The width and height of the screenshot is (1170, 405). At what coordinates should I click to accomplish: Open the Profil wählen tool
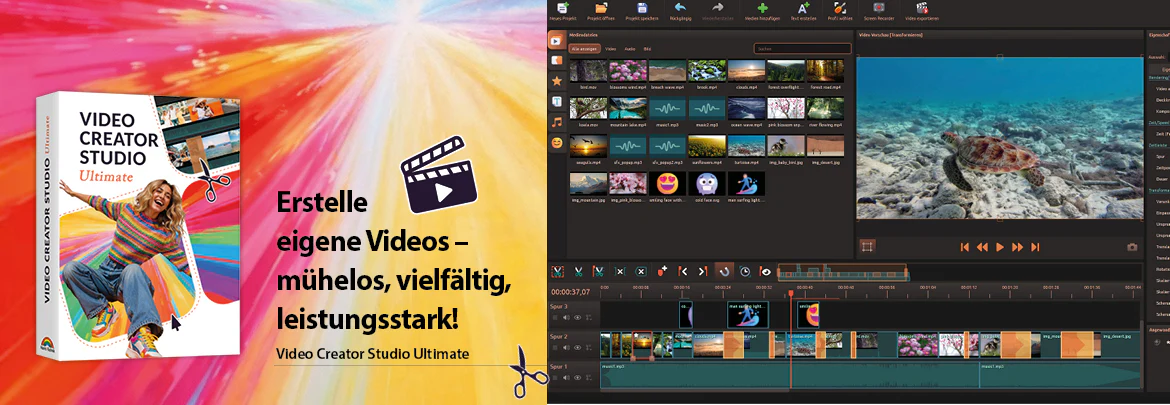pos(839,10)
